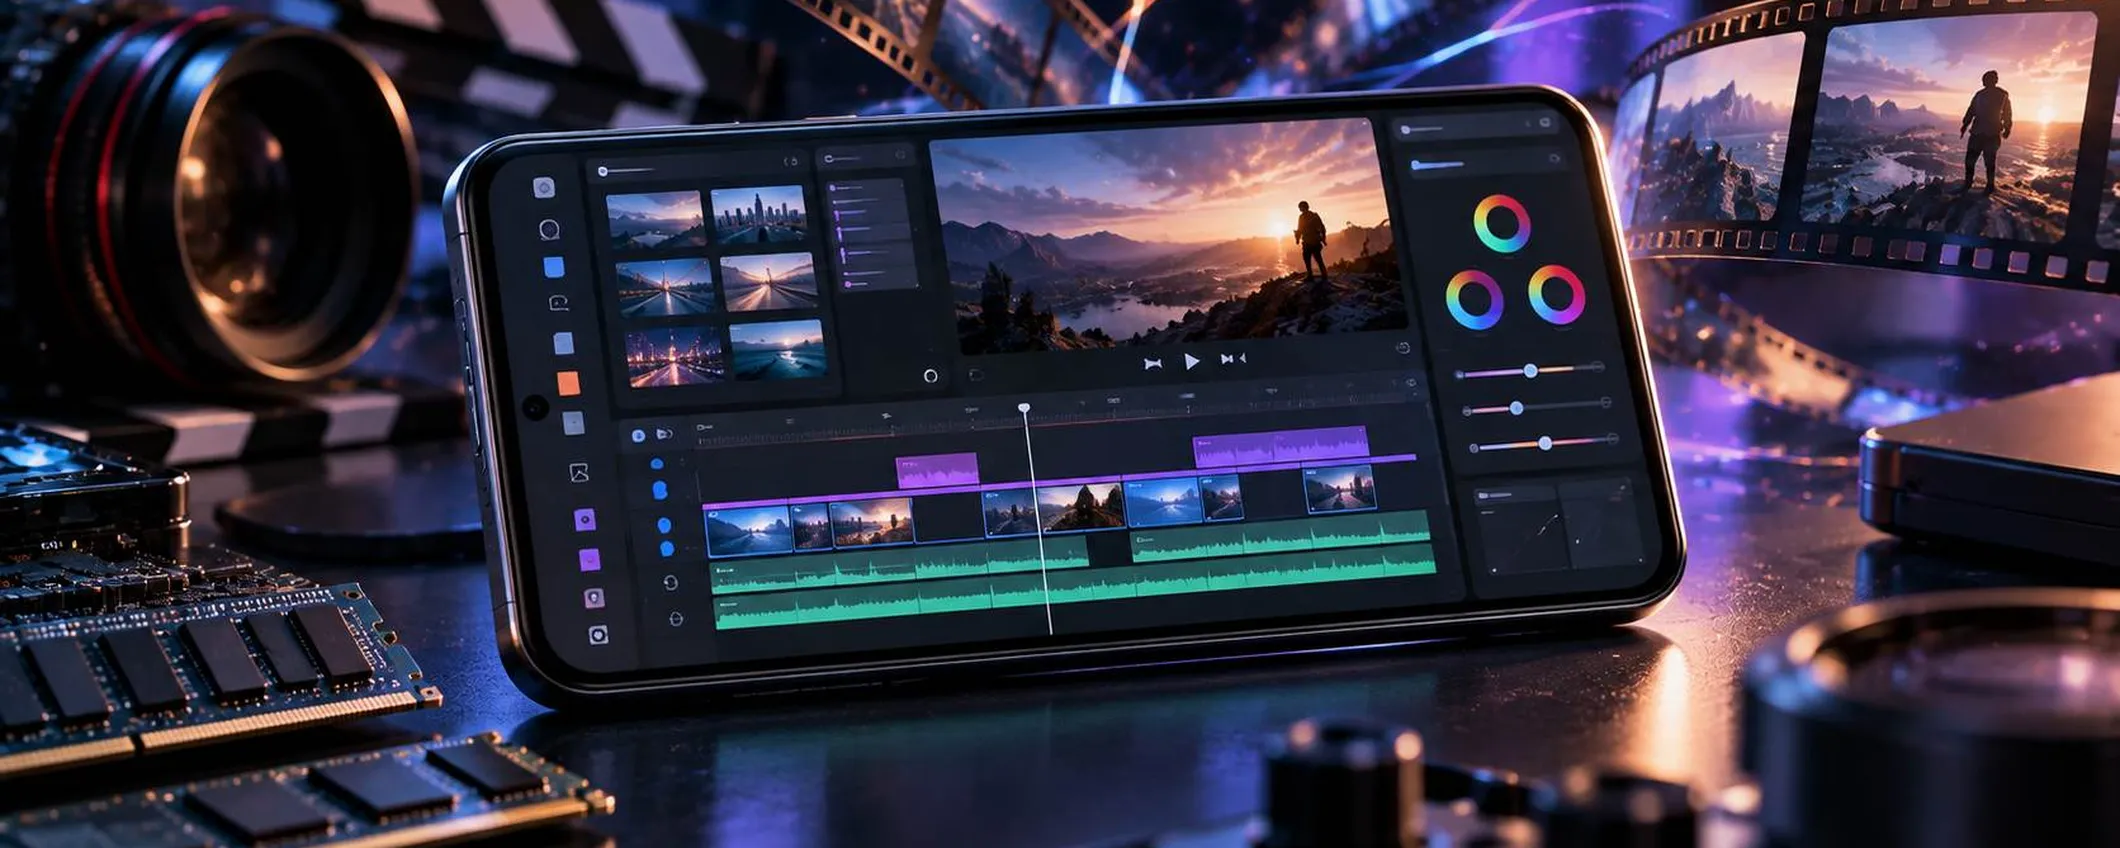Adjust the lower-left color wheel

[x=1474, y=300]
